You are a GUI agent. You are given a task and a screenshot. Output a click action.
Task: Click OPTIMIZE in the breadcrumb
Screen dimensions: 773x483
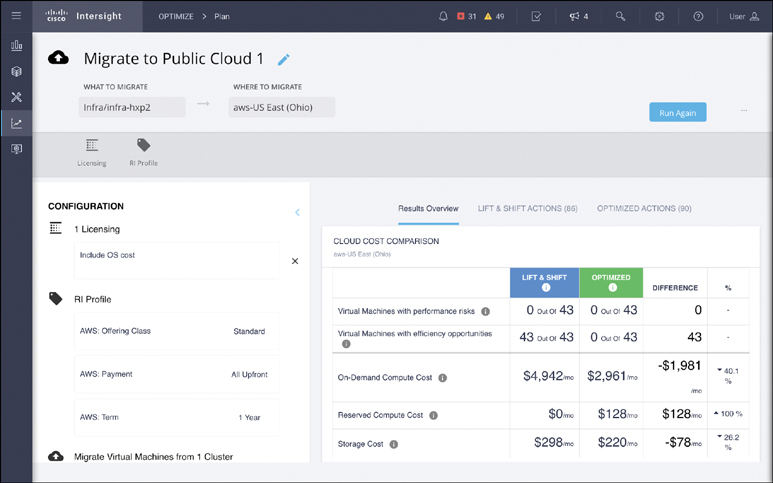click(176, 16)
